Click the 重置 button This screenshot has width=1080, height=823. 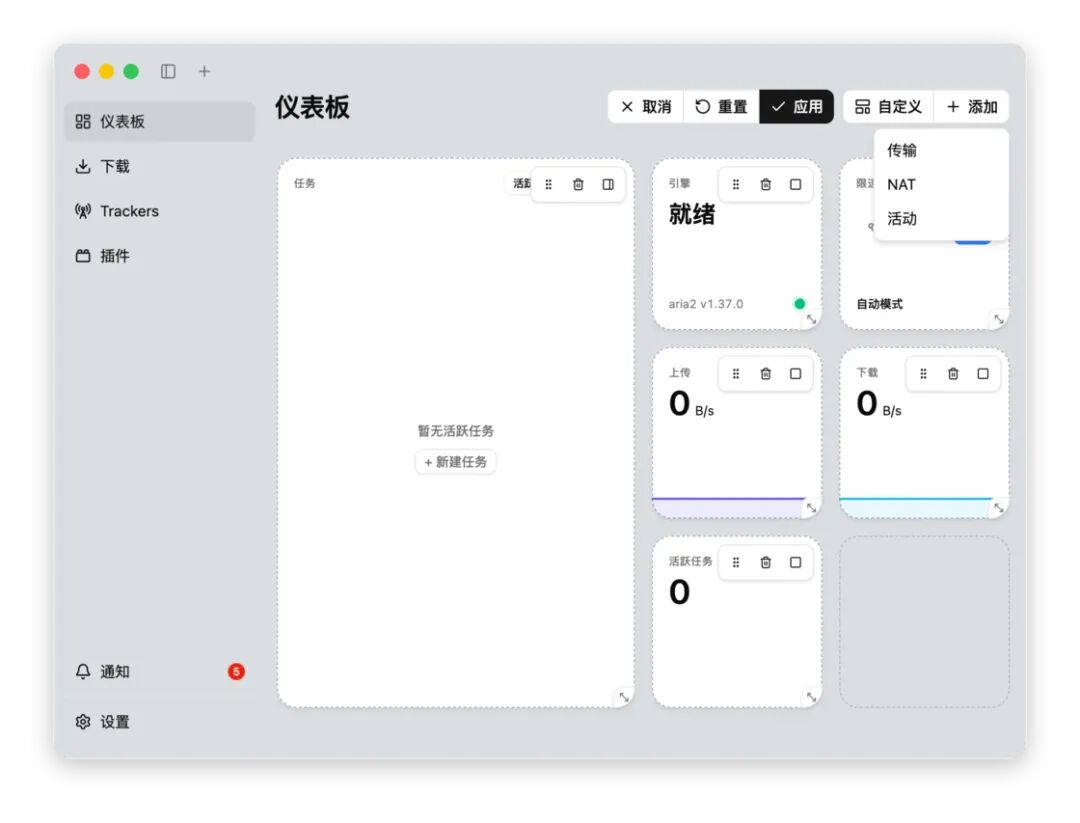(x=721, y=107)
